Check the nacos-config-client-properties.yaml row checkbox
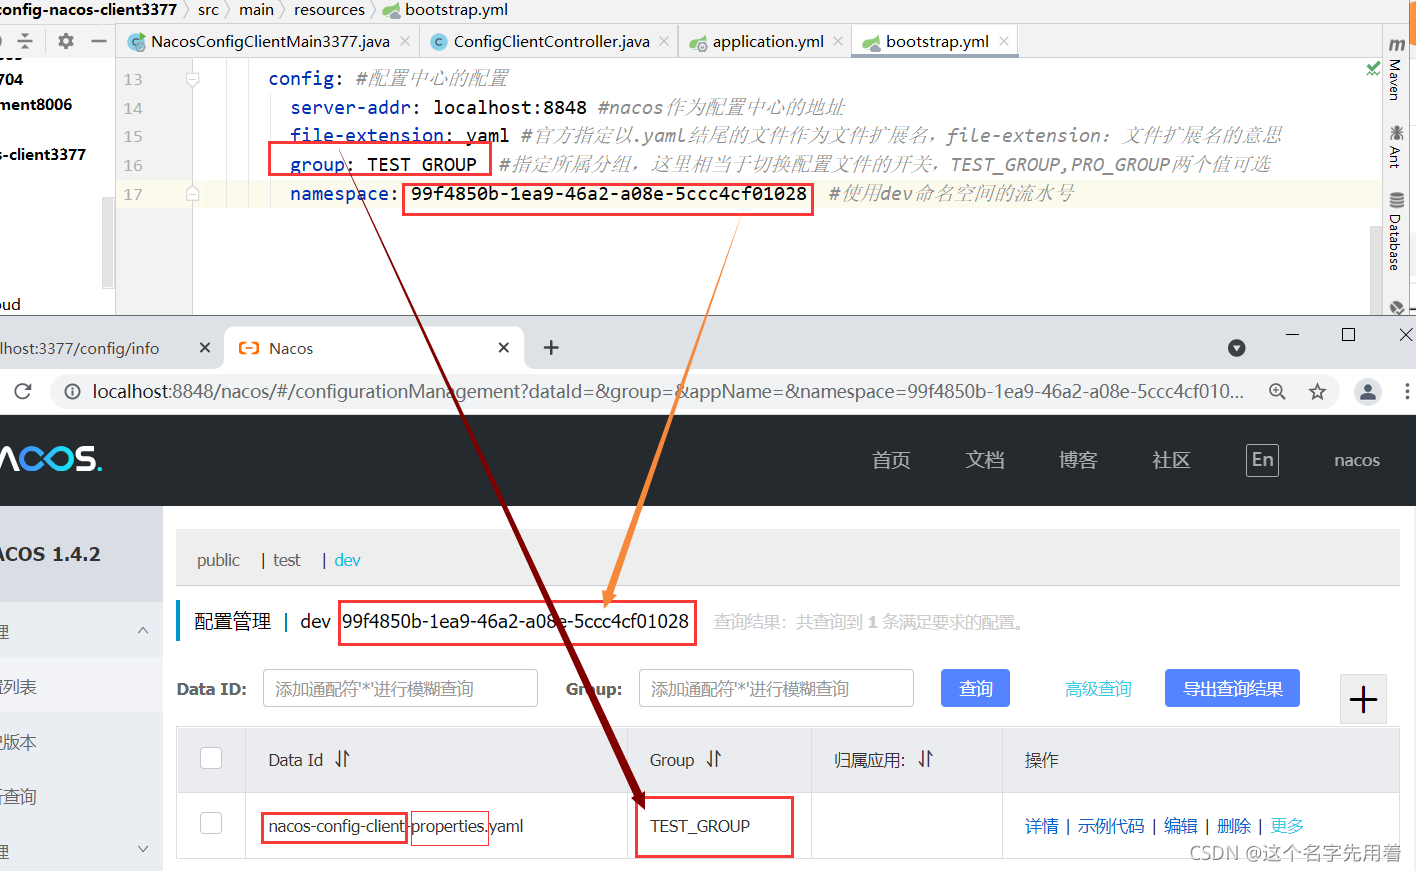 (x=211, y=823)
